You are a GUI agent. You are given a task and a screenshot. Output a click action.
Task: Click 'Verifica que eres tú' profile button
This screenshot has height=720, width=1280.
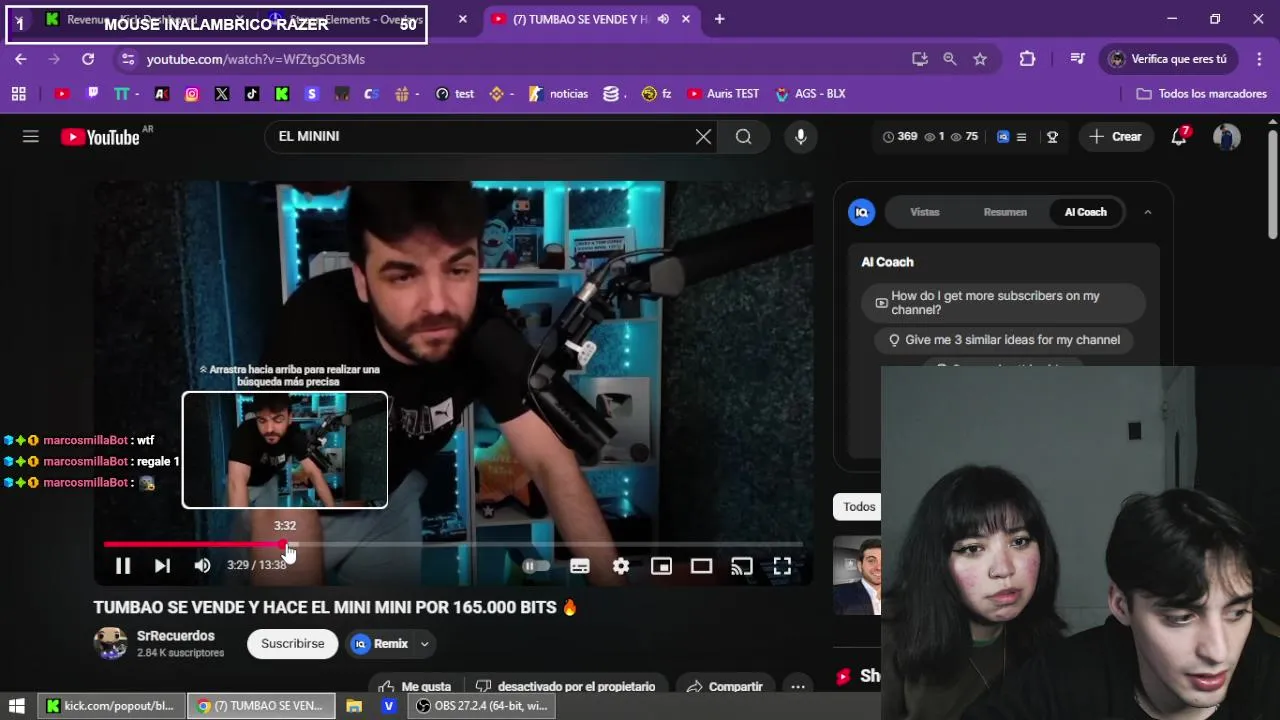coord(1170,59)
